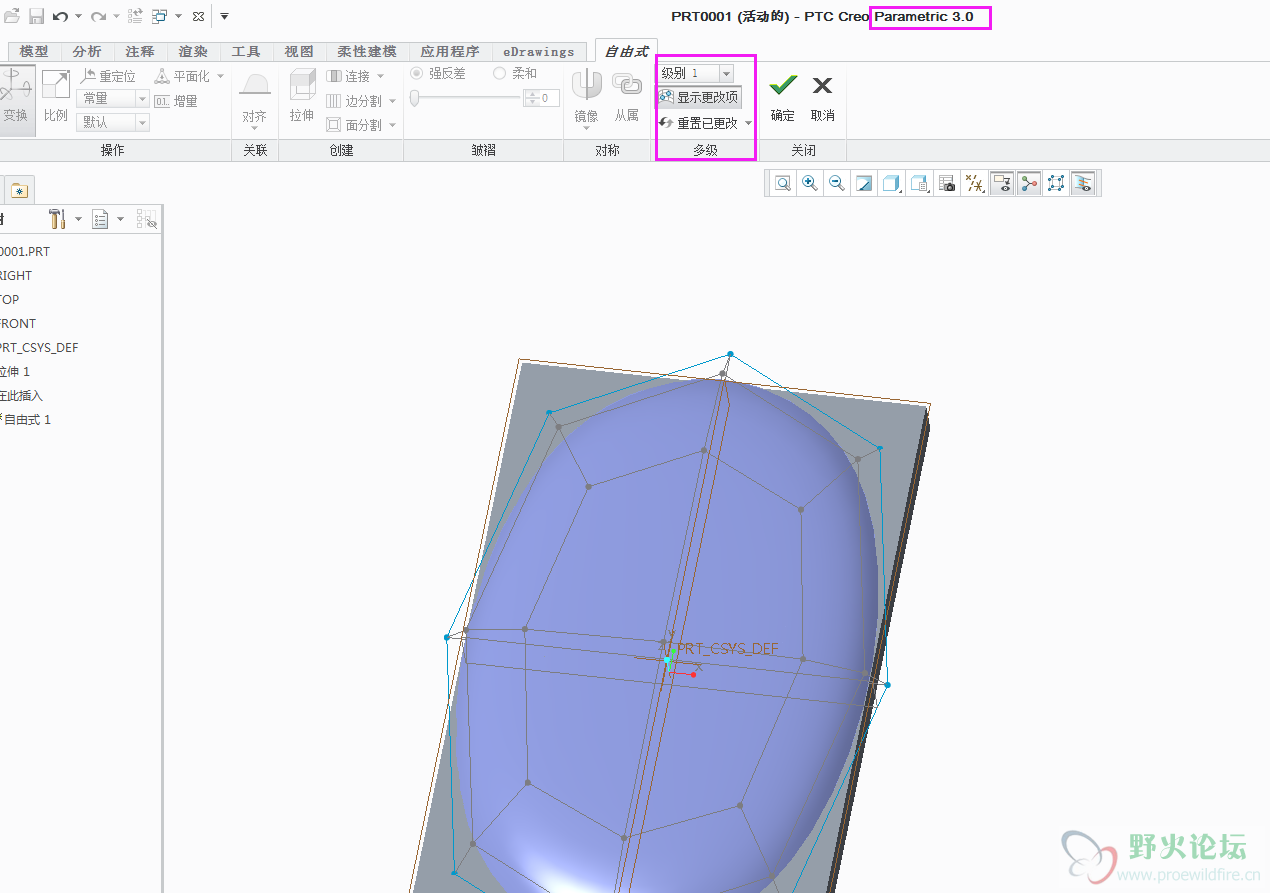Click 重定位 (Relocate) dragger
Viewport: 1270px width, 893px height.
pos(108,76)
